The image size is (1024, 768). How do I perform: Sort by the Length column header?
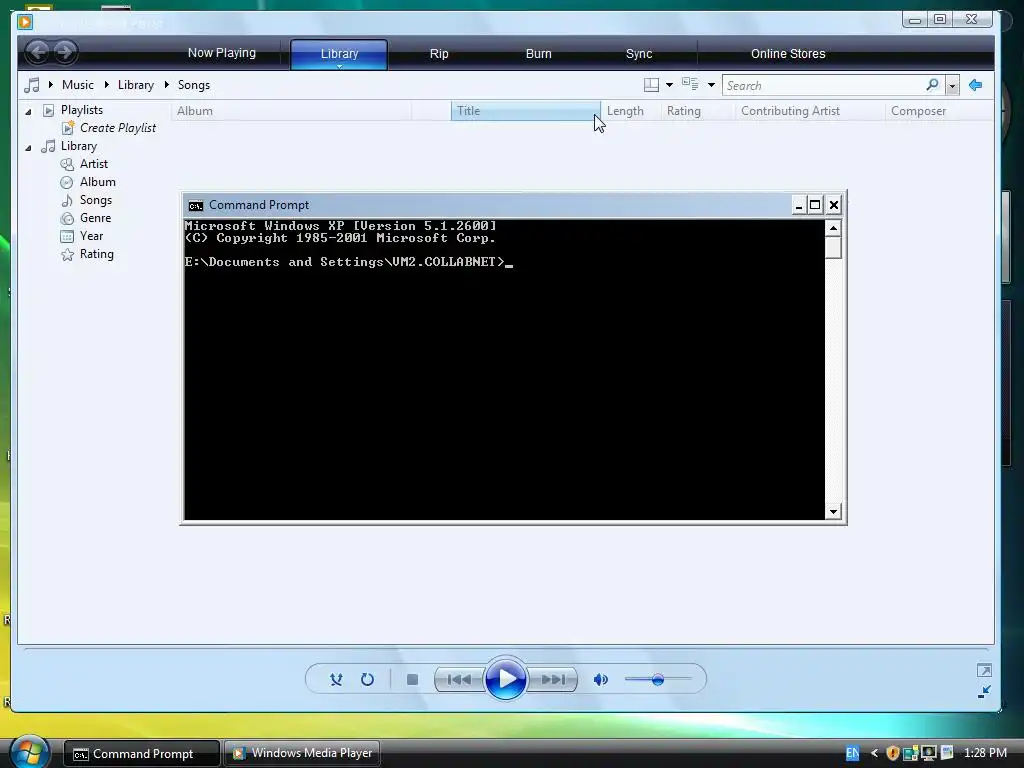(x=630, y=111)
